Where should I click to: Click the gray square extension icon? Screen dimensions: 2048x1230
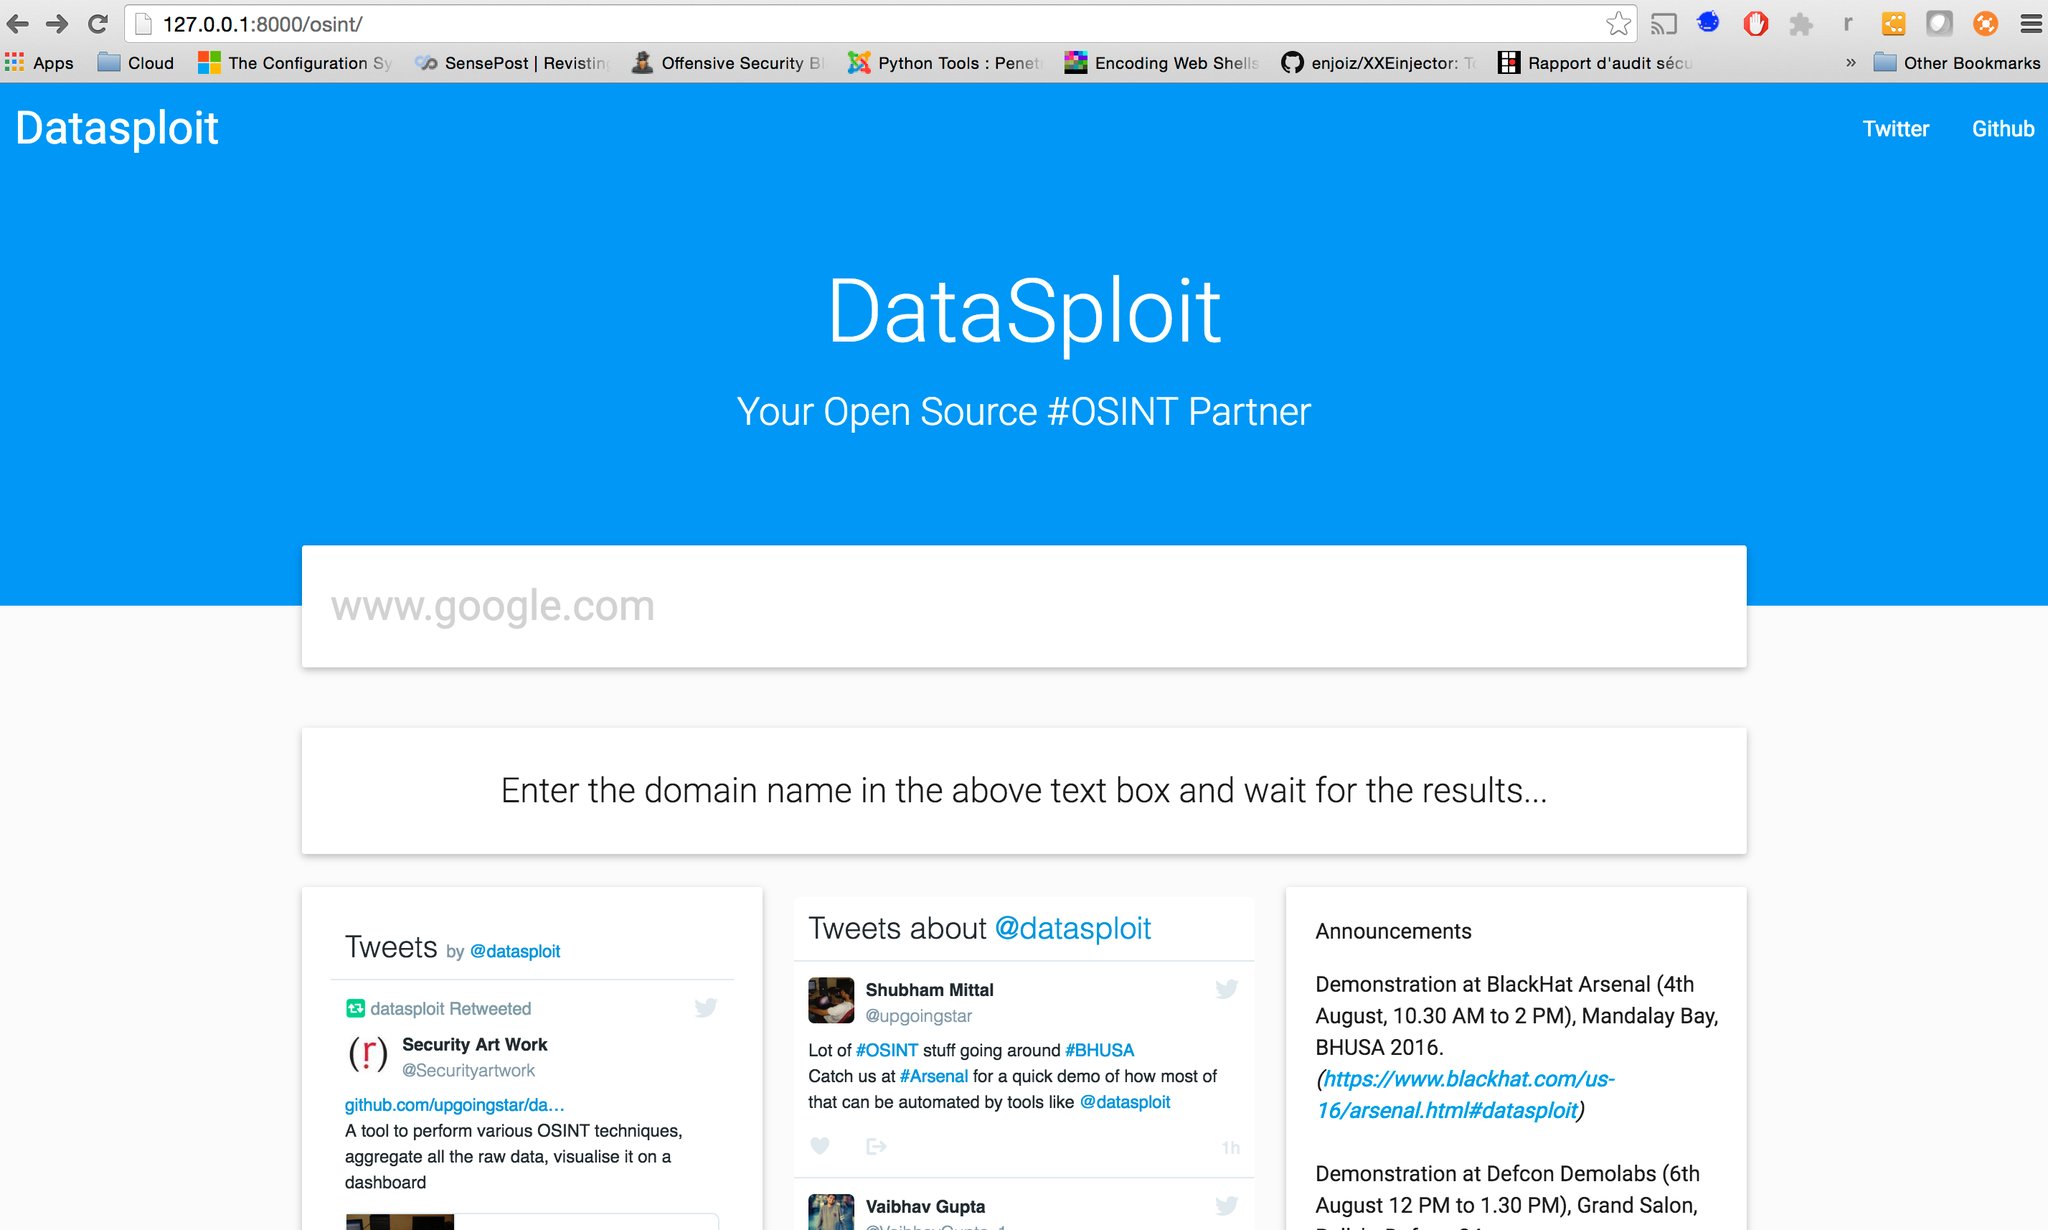[x=1939, y=24]
